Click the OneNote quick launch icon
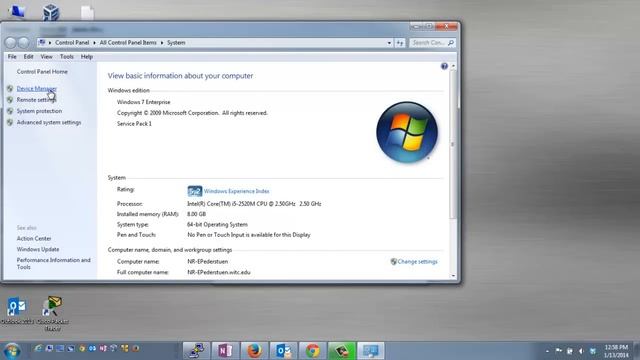Viewport: 640px width, 360px height. (x=103, y=348)
